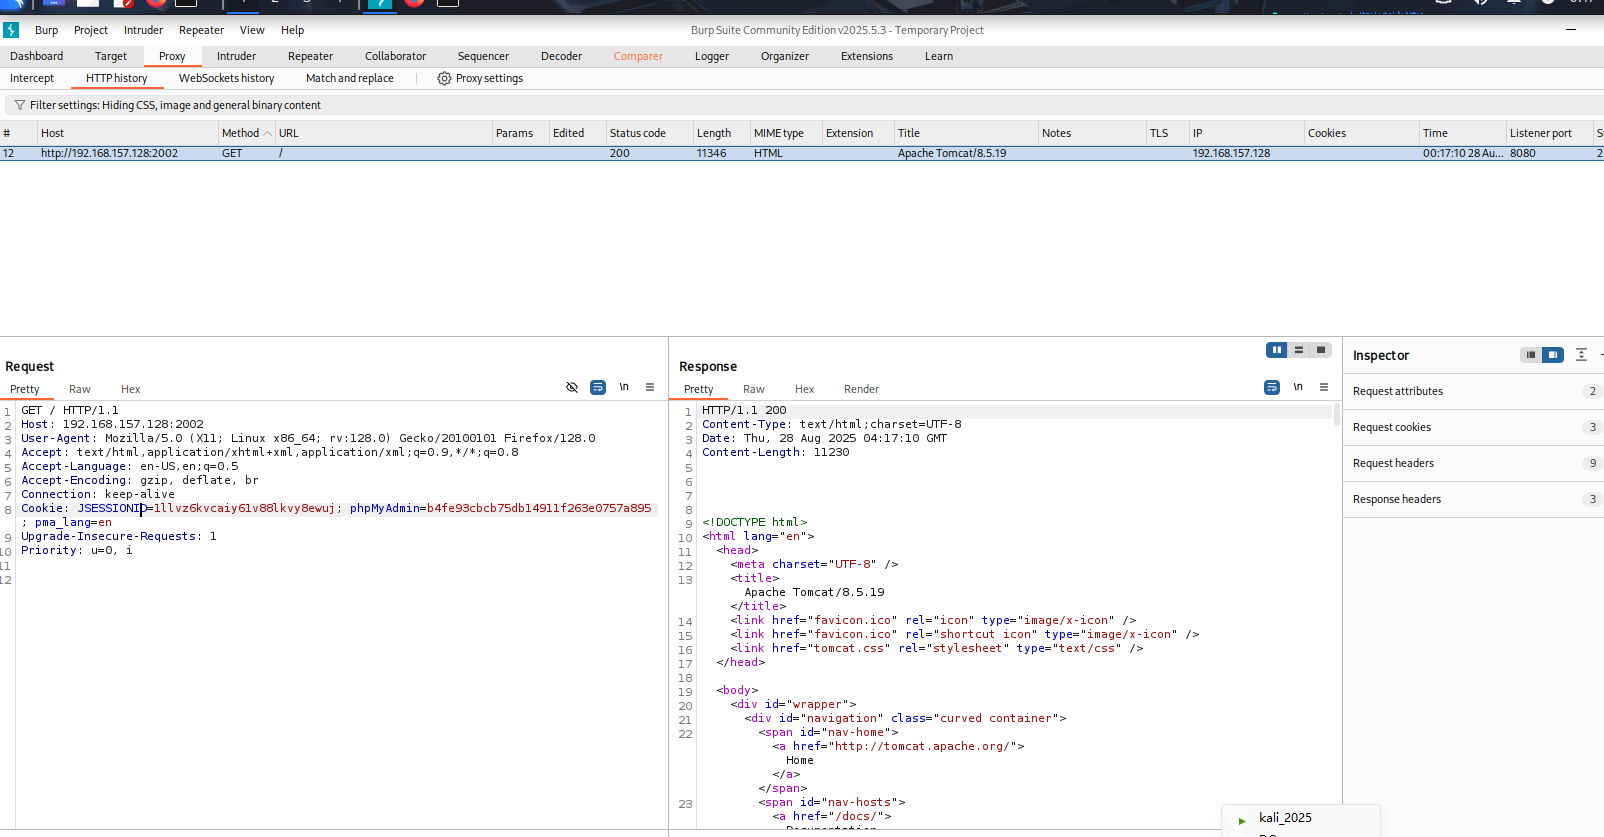
Task: Toggle word wrap in Request editor
Action: click(x=598, y=388)
